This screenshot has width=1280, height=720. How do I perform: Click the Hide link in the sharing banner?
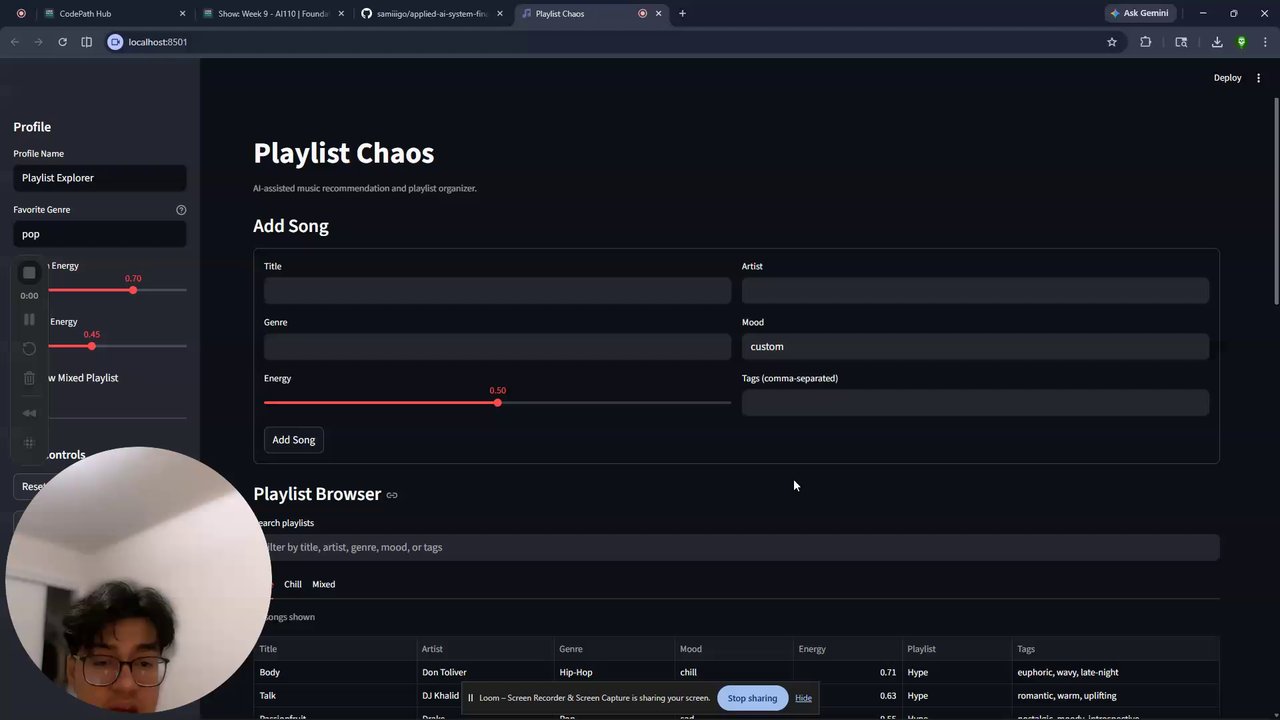tap(803, 698)
